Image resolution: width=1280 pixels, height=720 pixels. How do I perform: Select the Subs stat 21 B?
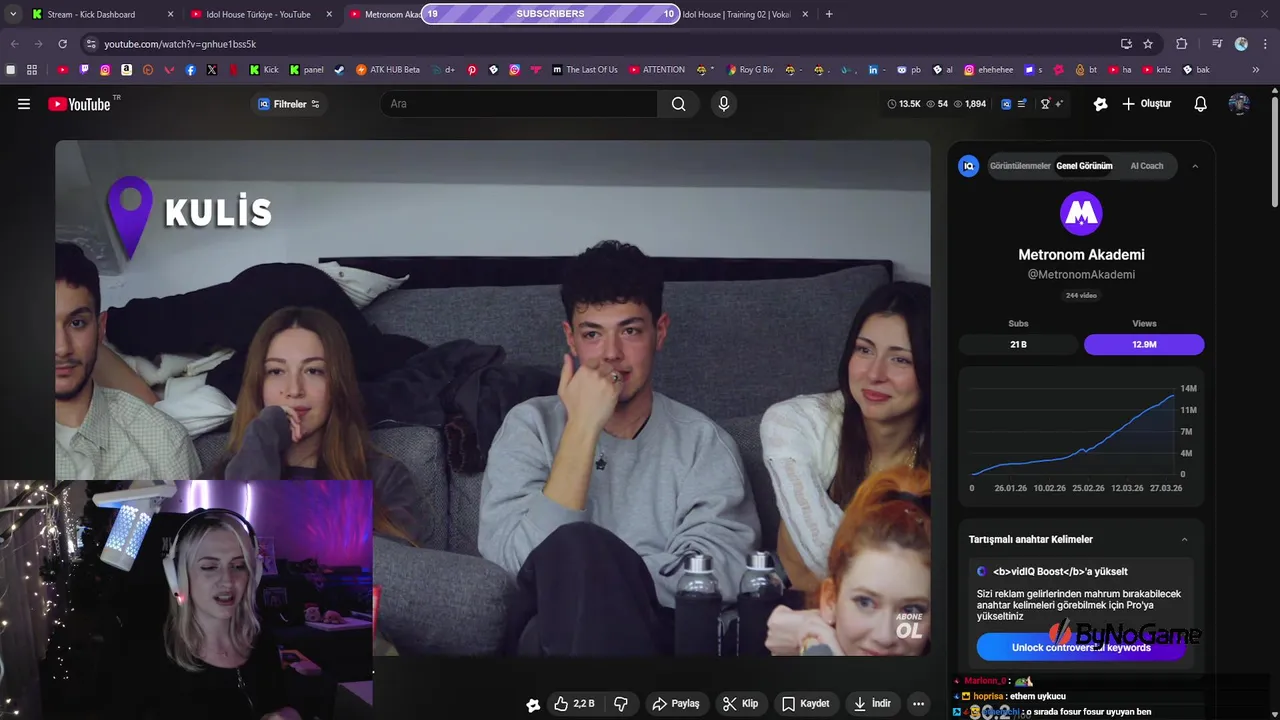tap(1018, 344)
